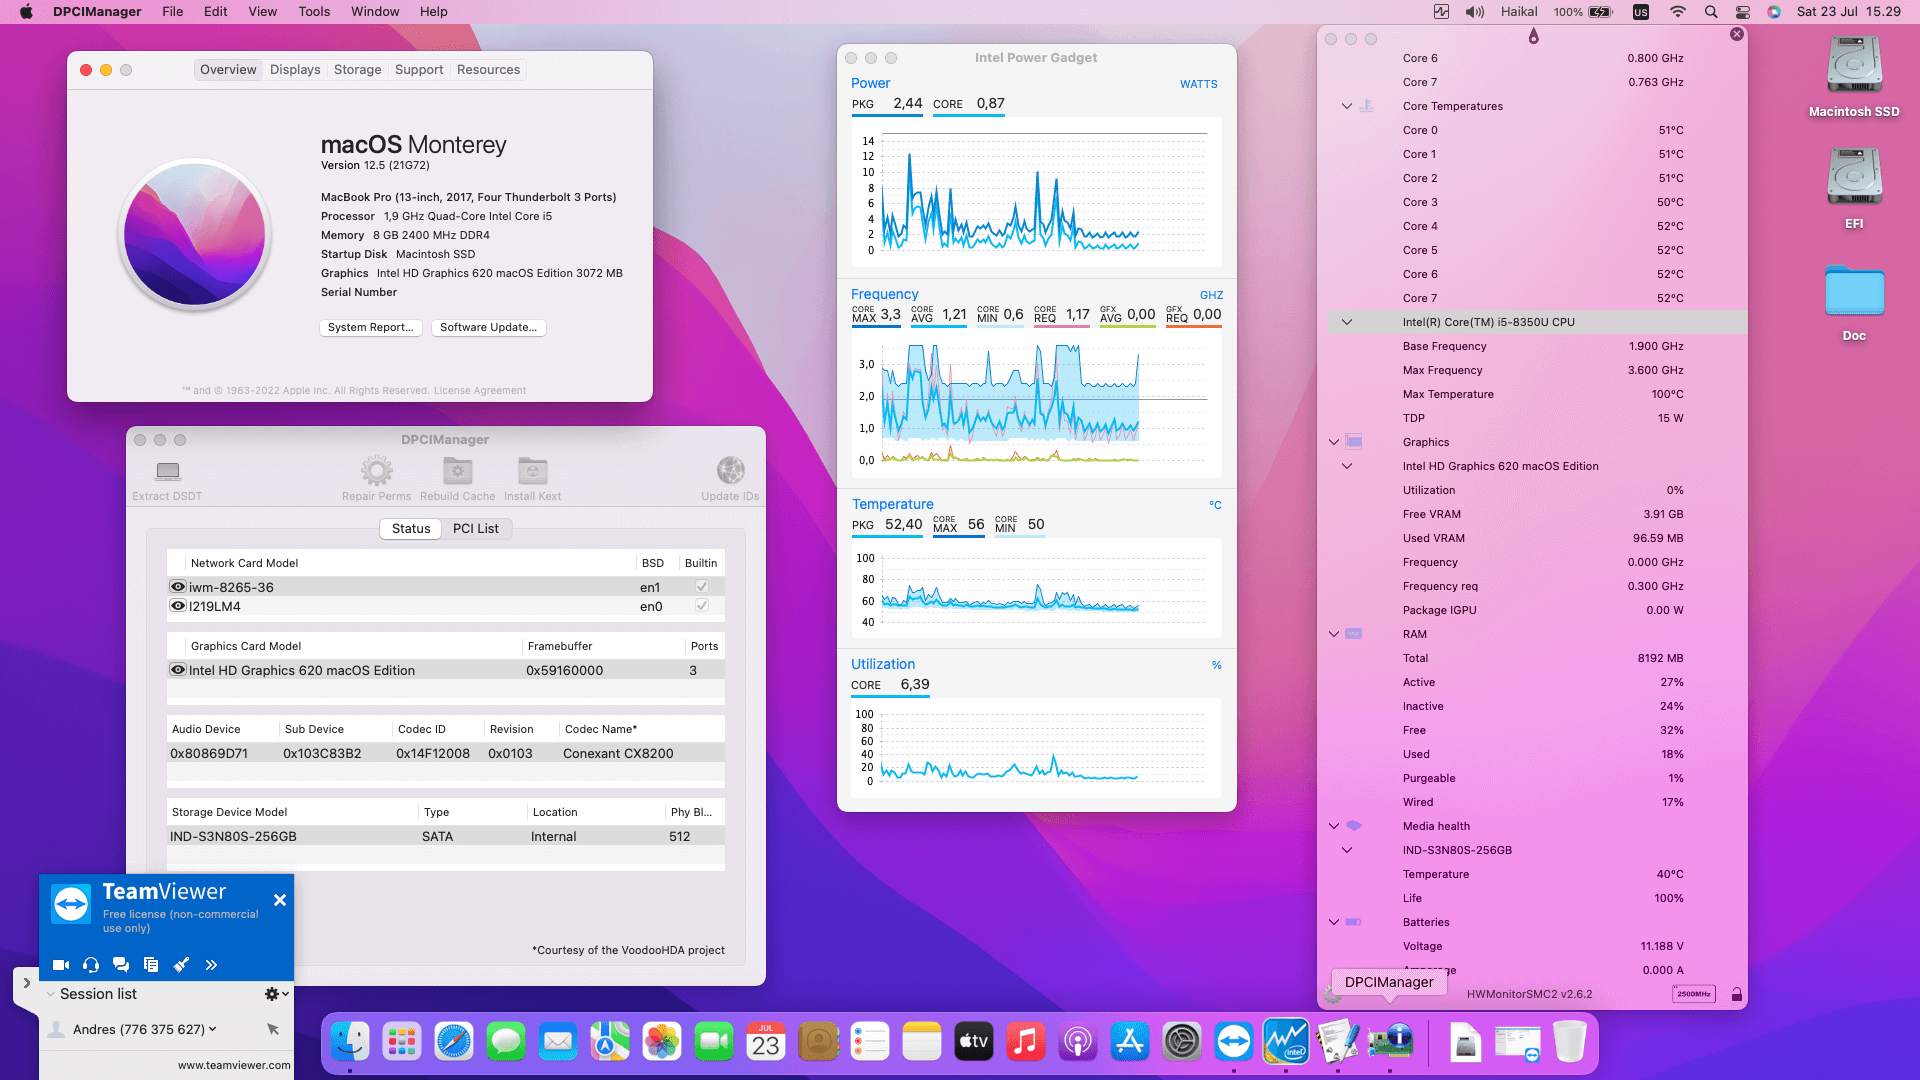
Task: Open Control Center in menu bar
Action: click(1743, 12)
